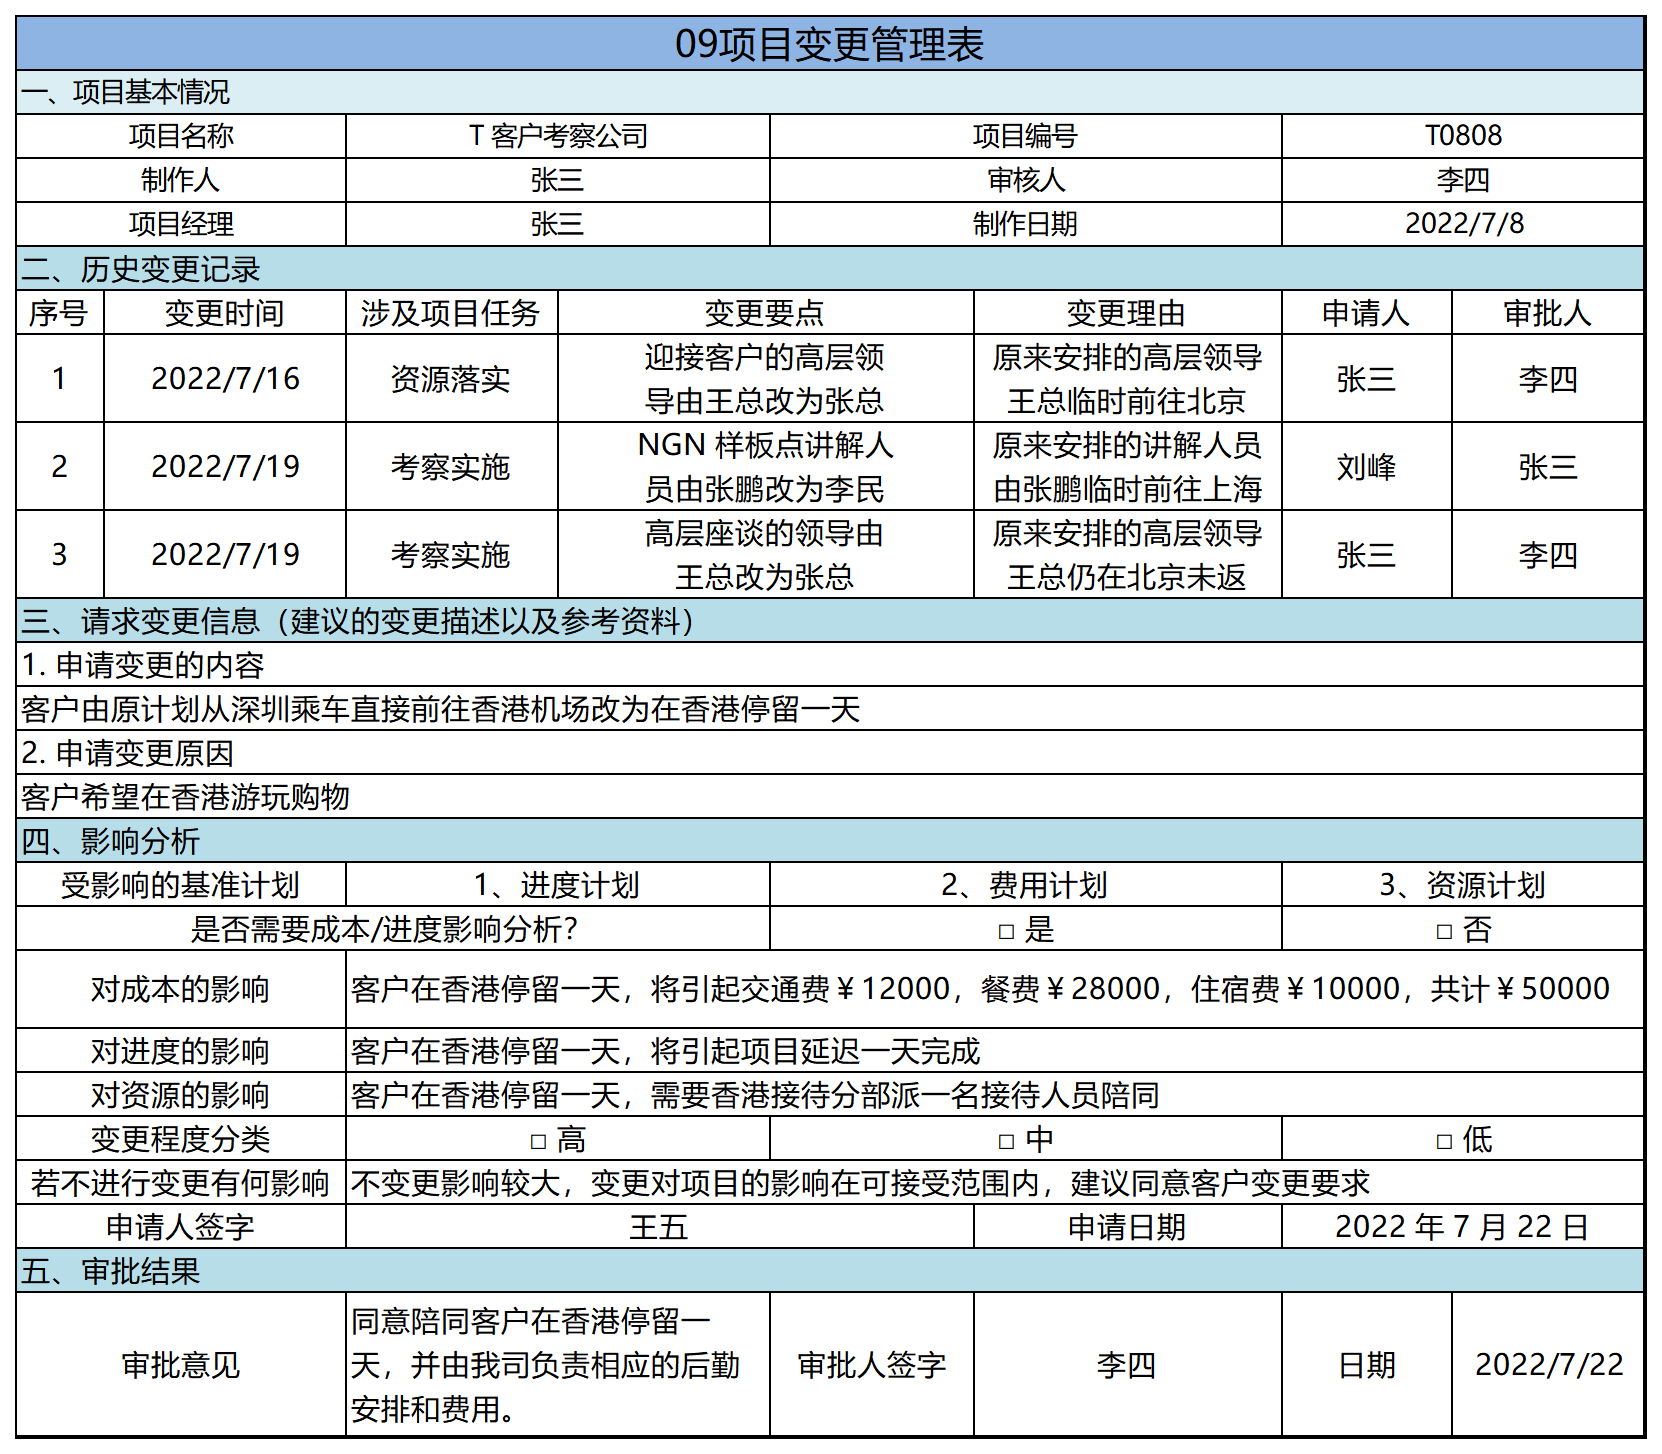Check the 中 change level box

point(1006,1141)
